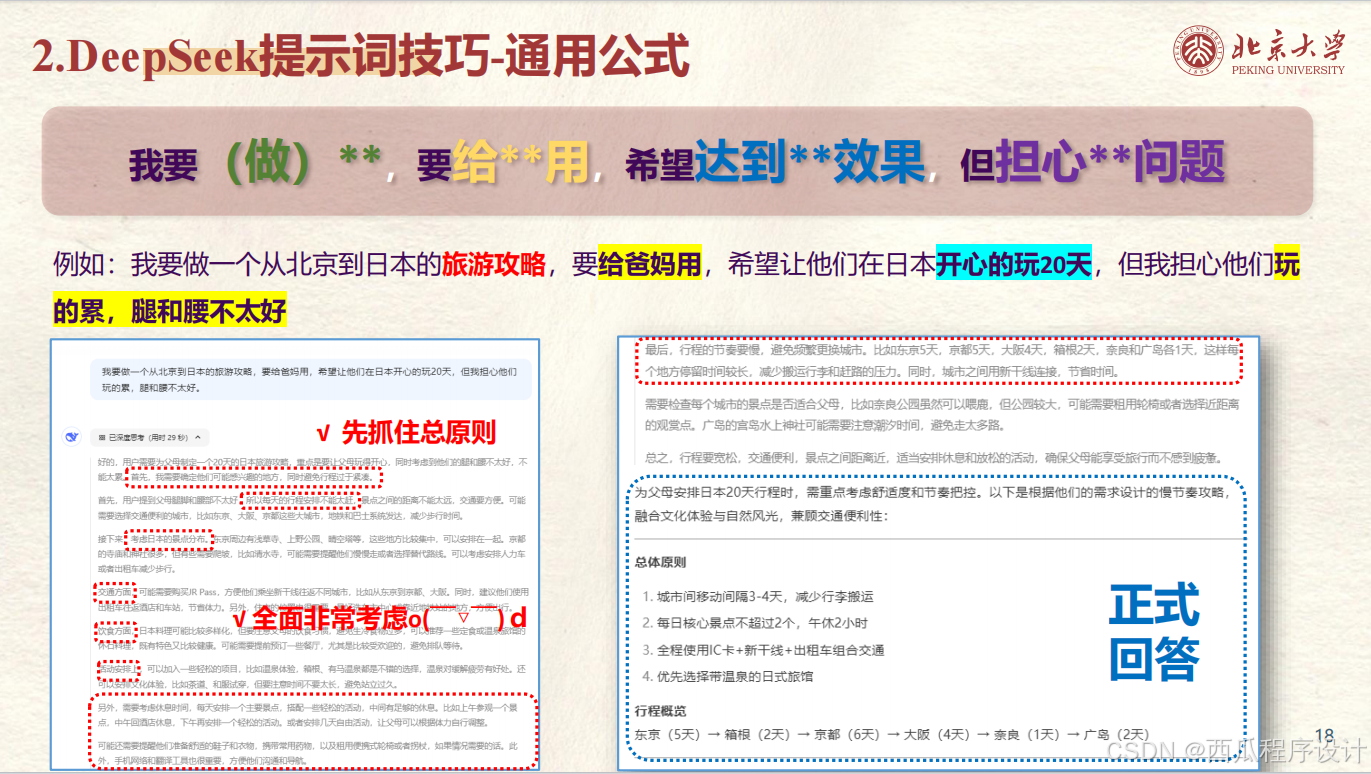Click the 已深度思考（用时 29 秒）pill
Screen dimensions: 1371x774
click(149, 437)
